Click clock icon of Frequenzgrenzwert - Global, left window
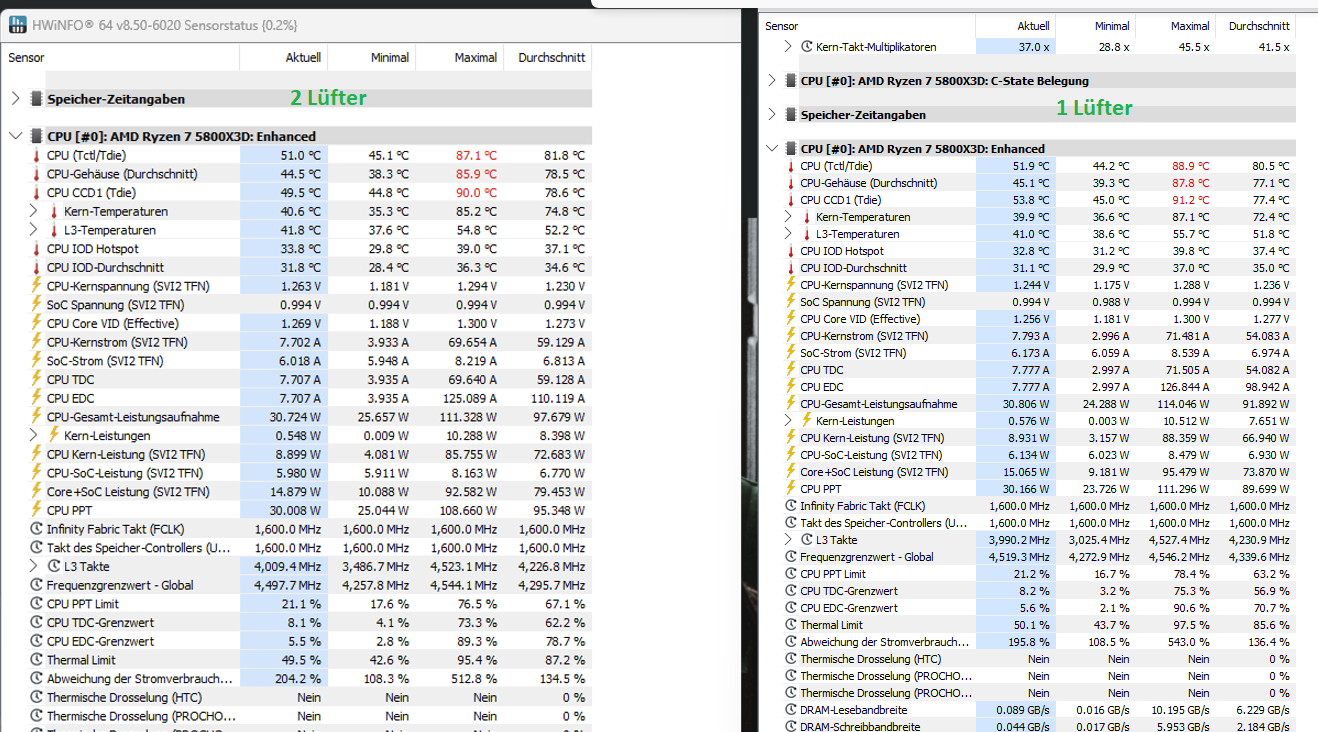1318x732 pixels. coord(36,585)
